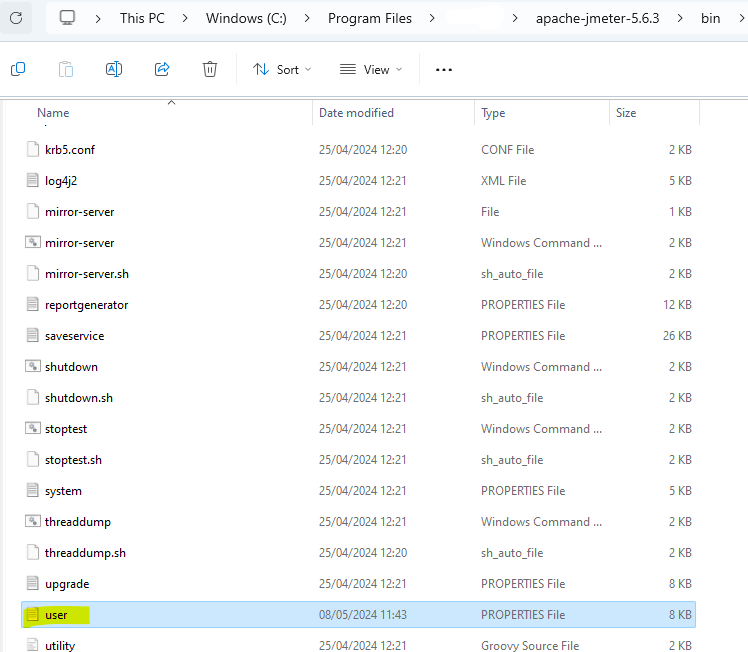Select the stoptest.sh file icon

(32, 459)
